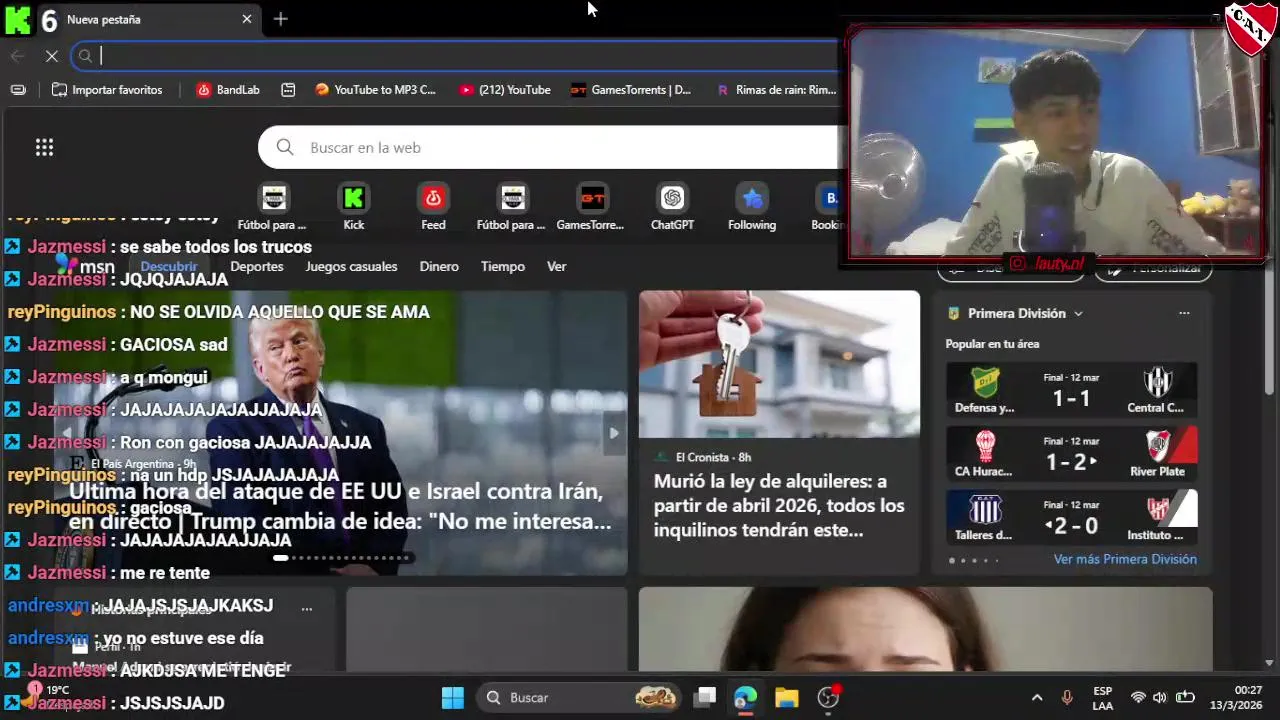Open the ESP LAA language indicator

[x=1102, y=697]
